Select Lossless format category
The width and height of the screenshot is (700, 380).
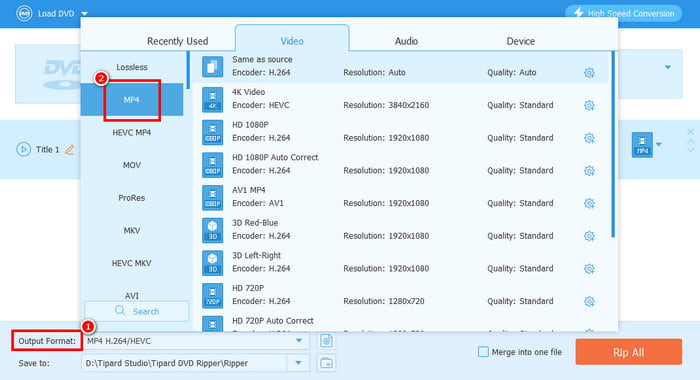pyautogui.click(x=132, y=67)
